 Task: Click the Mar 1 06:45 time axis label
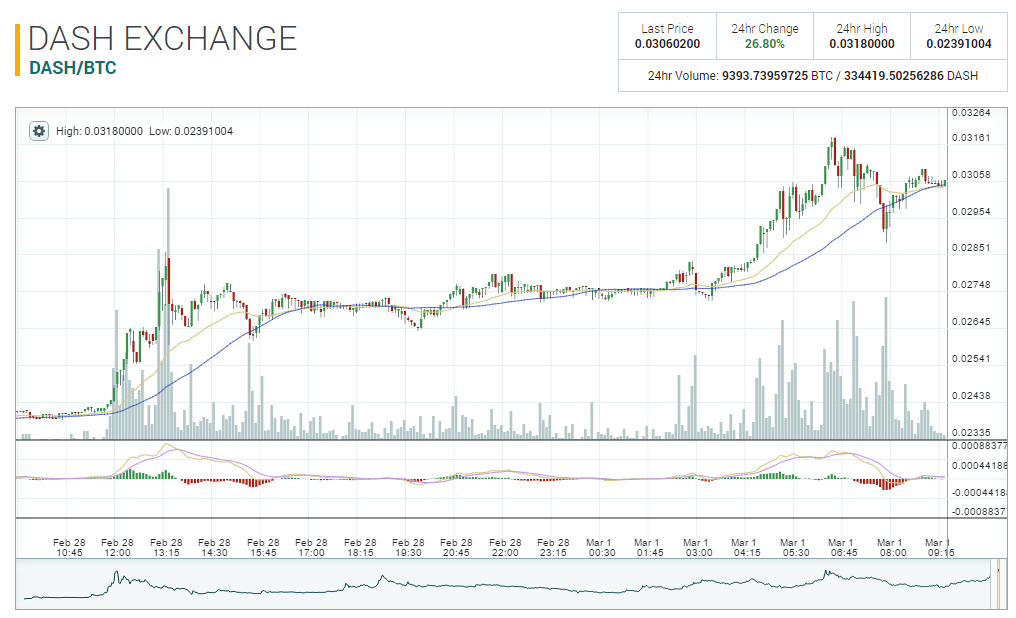[x=843, y=546]
